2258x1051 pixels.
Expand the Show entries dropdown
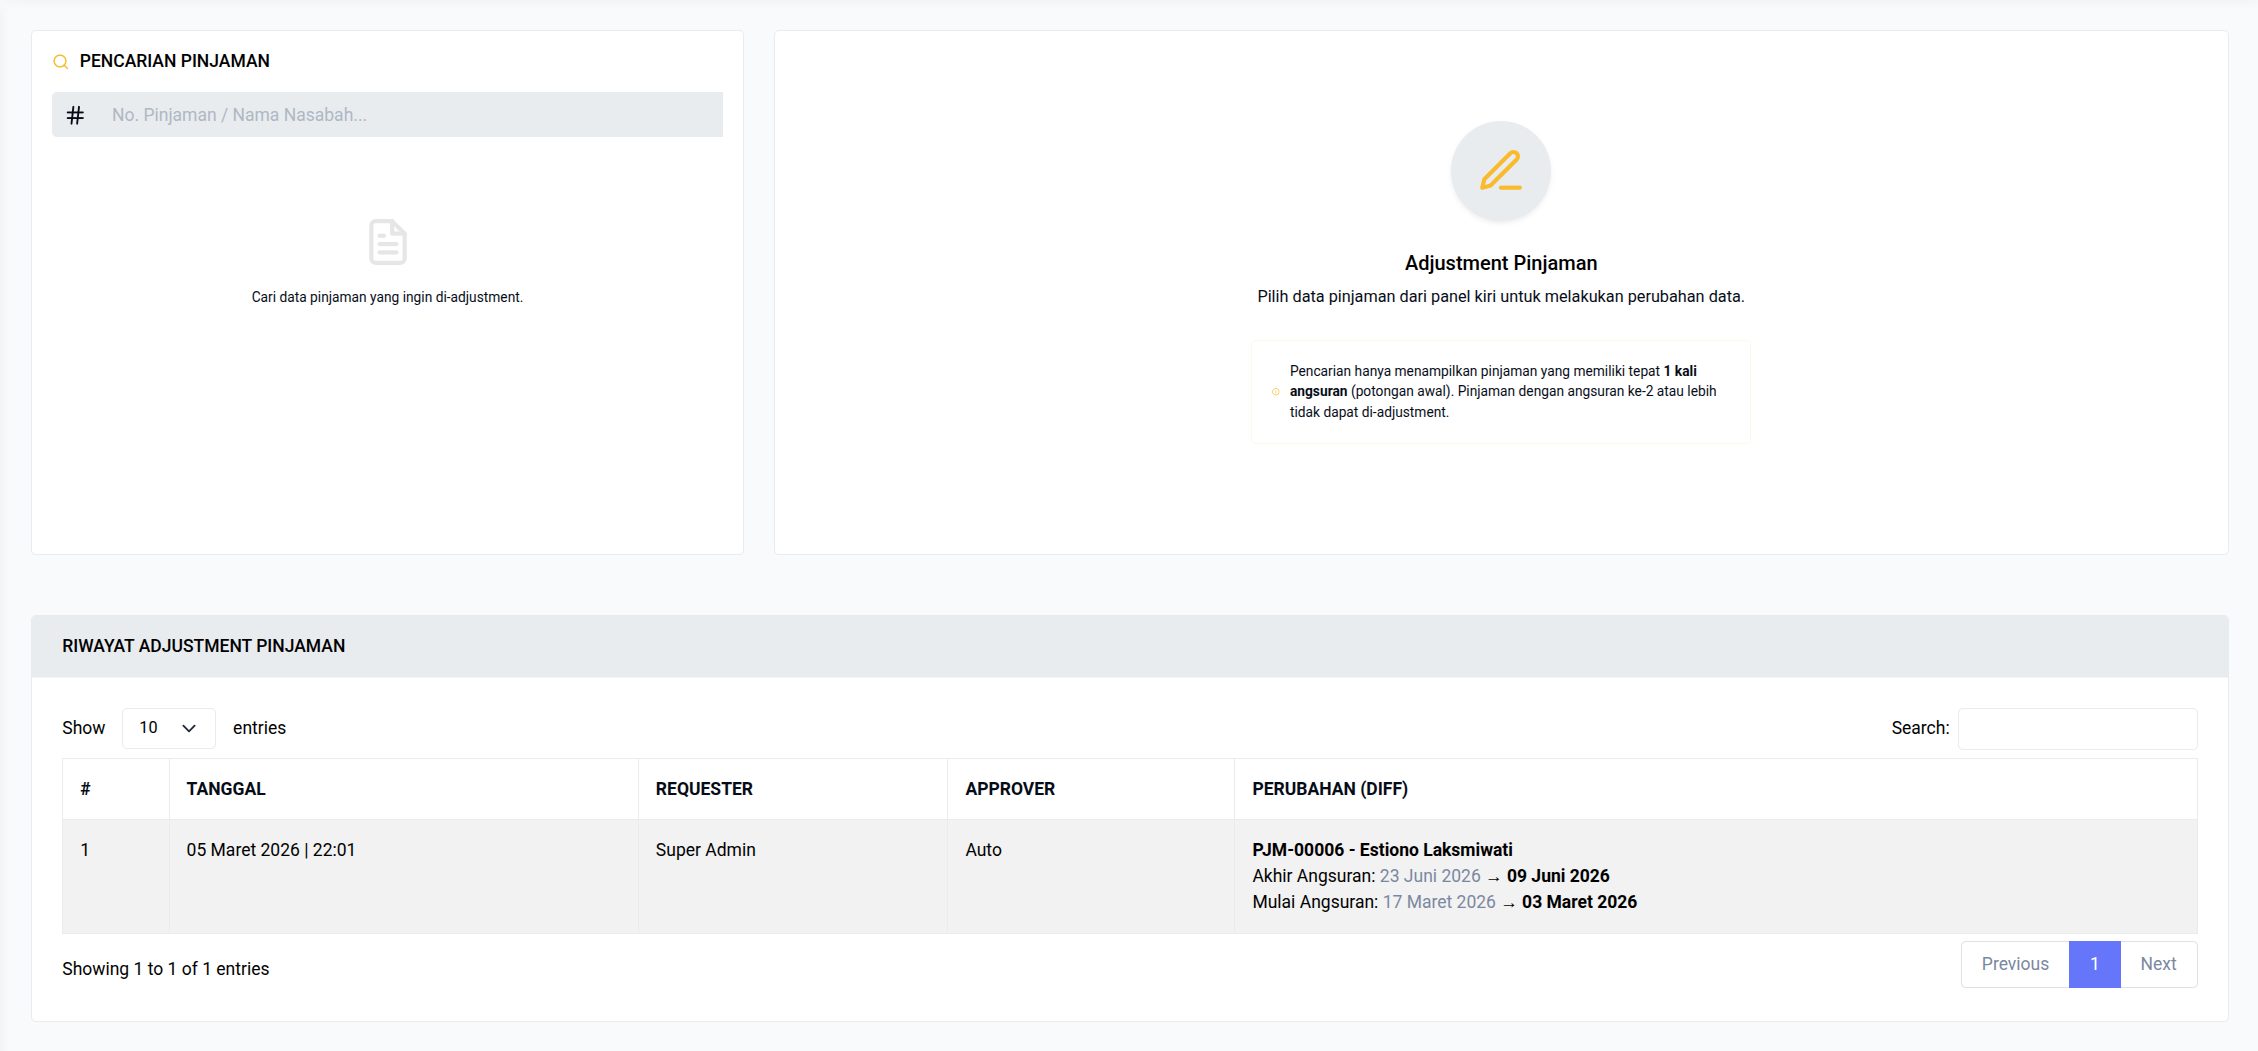tap(167, 728)
